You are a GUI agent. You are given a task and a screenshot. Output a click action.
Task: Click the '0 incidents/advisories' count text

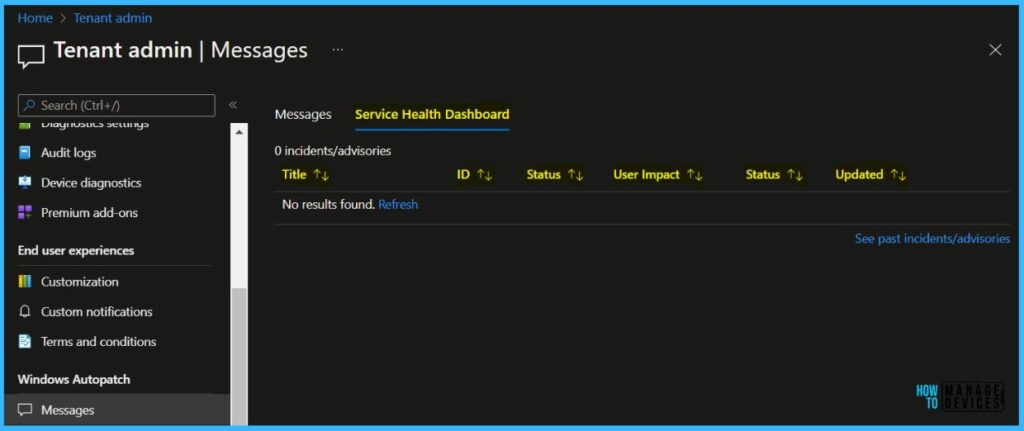click(332, 151)
